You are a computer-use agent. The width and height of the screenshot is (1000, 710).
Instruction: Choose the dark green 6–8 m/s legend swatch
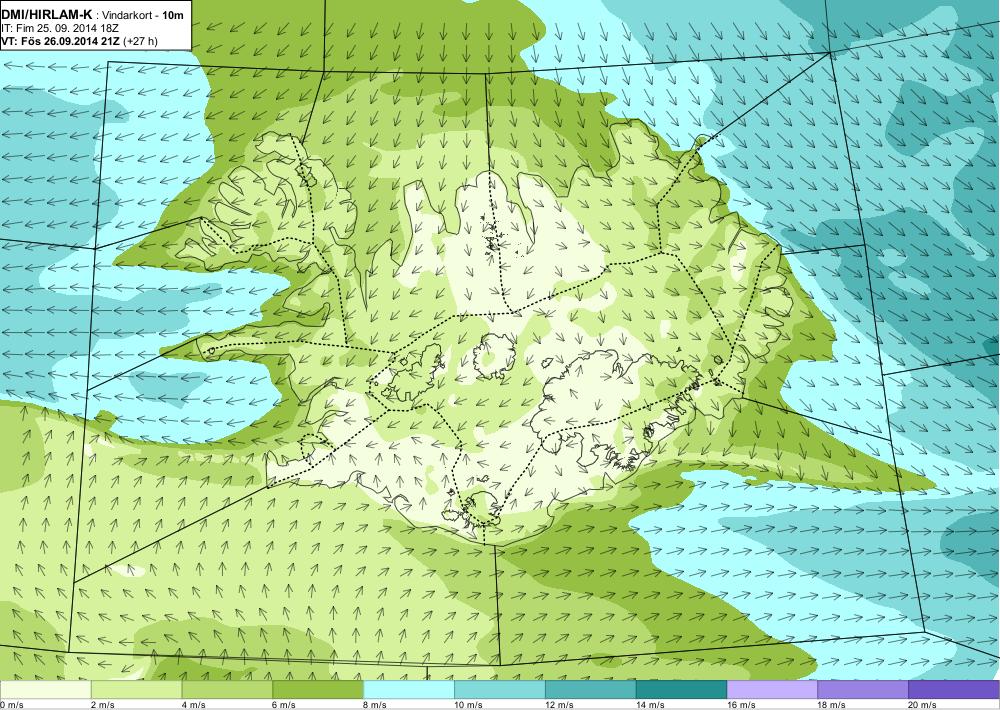318,690
